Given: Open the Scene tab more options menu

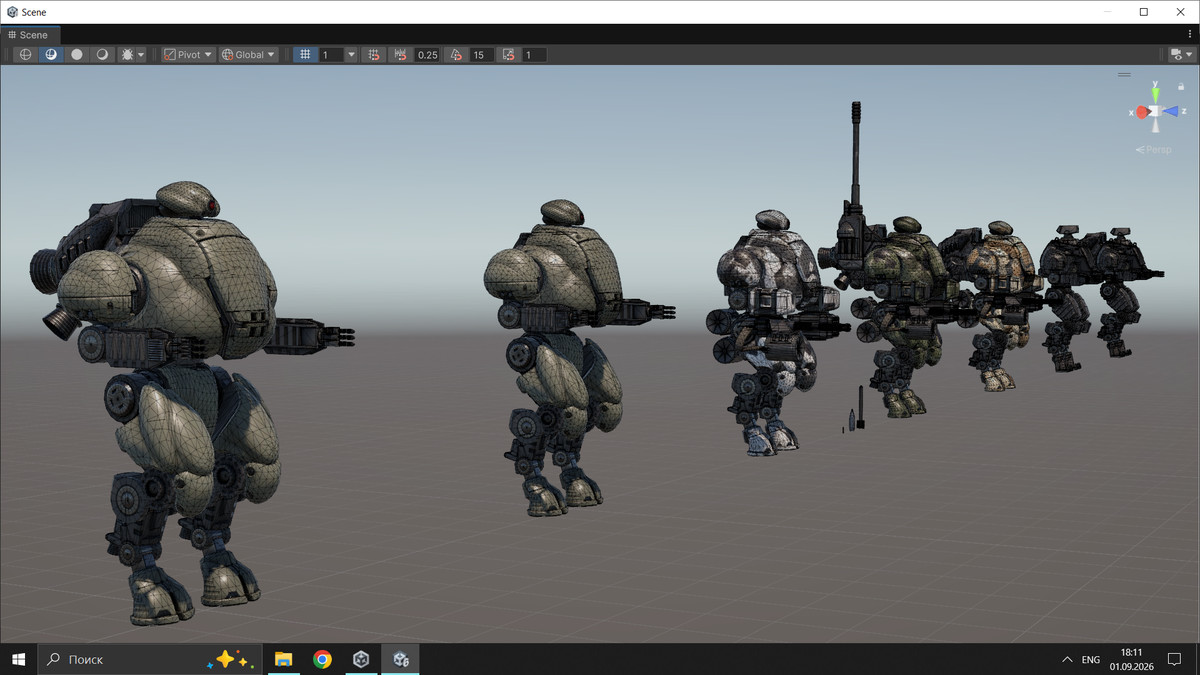Looking at the screenshot, I should [1189, 35].
